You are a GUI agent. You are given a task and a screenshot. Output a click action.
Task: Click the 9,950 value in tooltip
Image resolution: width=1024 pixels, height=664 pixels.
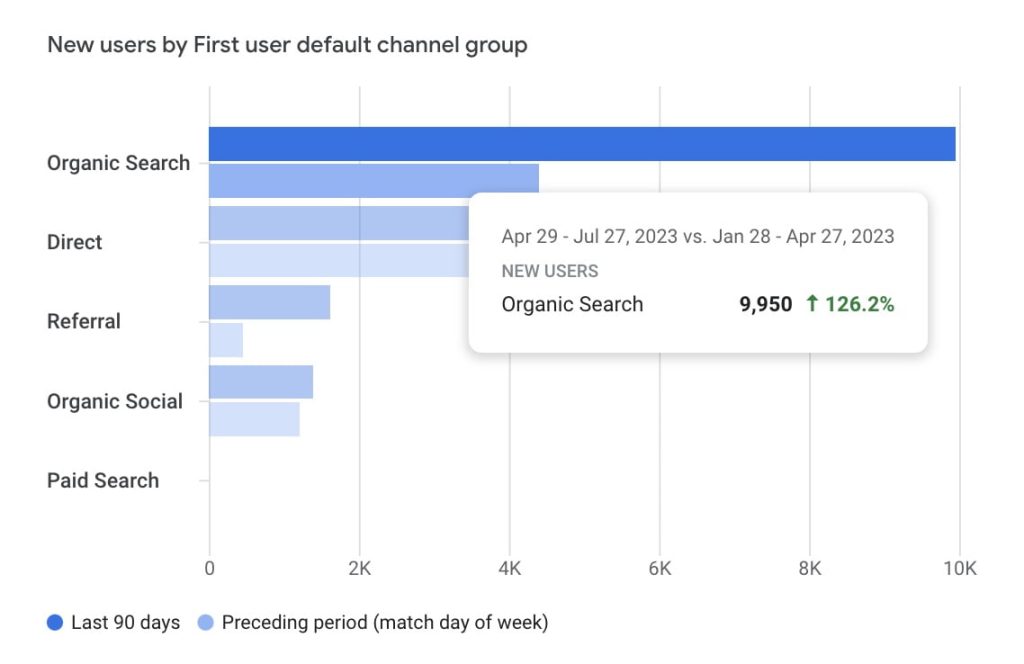click(765, 304)
